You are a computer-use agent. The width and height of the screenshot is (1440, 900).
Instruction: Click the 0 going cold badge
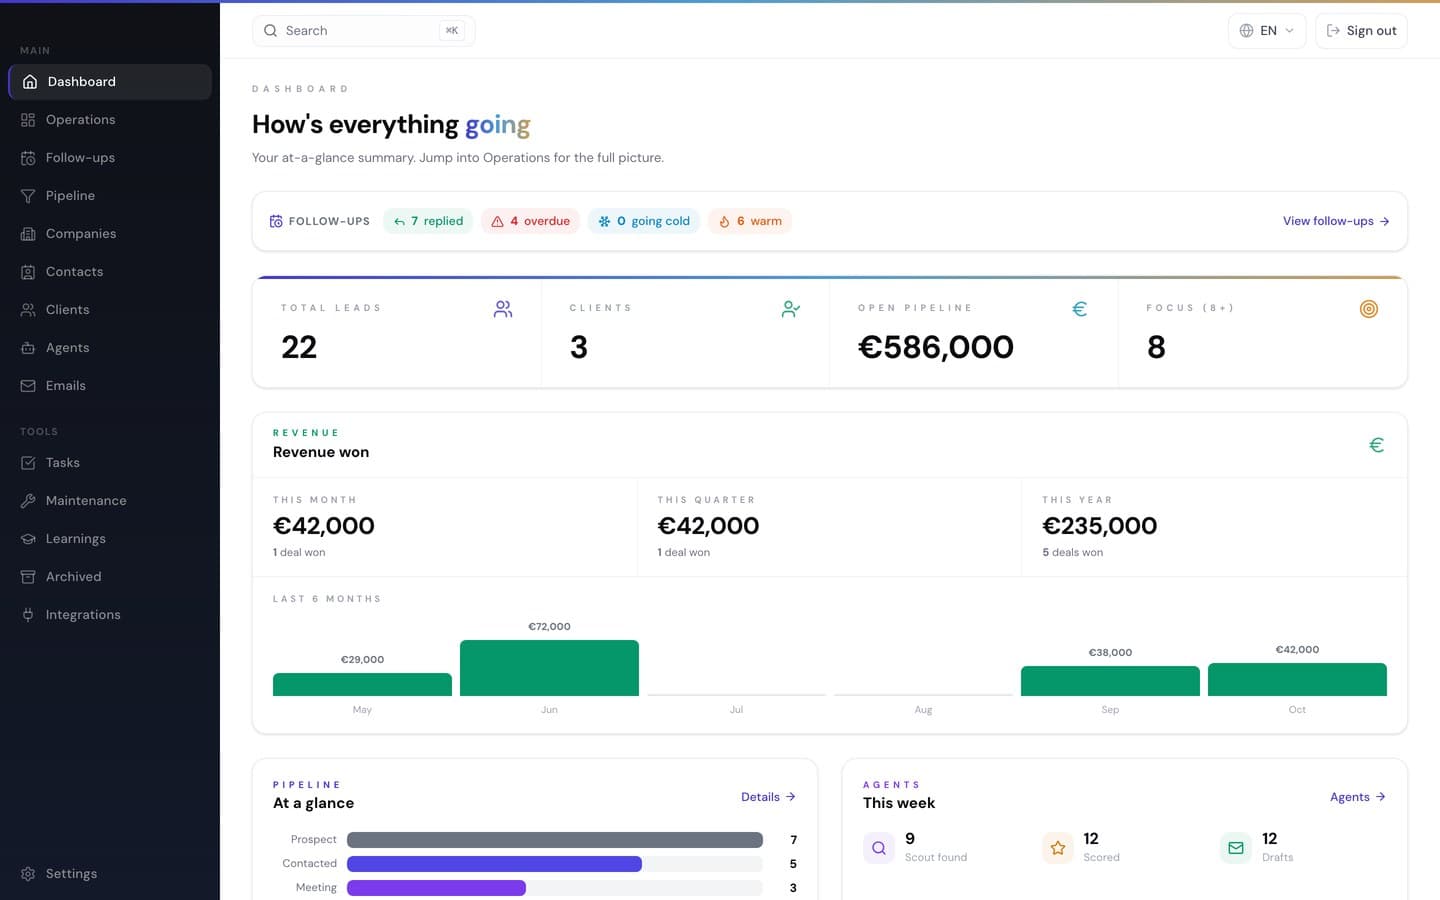pos(644,221)
